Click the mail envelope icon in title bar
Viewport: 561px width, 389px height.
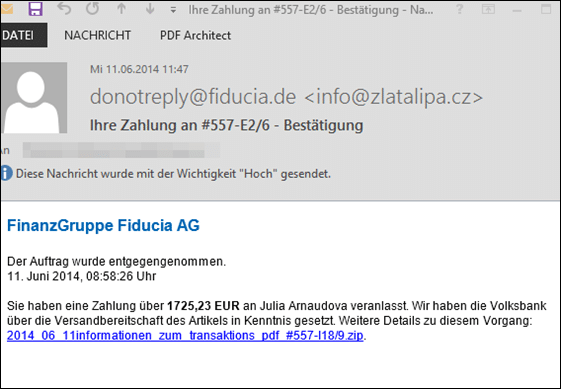[7, 9]
